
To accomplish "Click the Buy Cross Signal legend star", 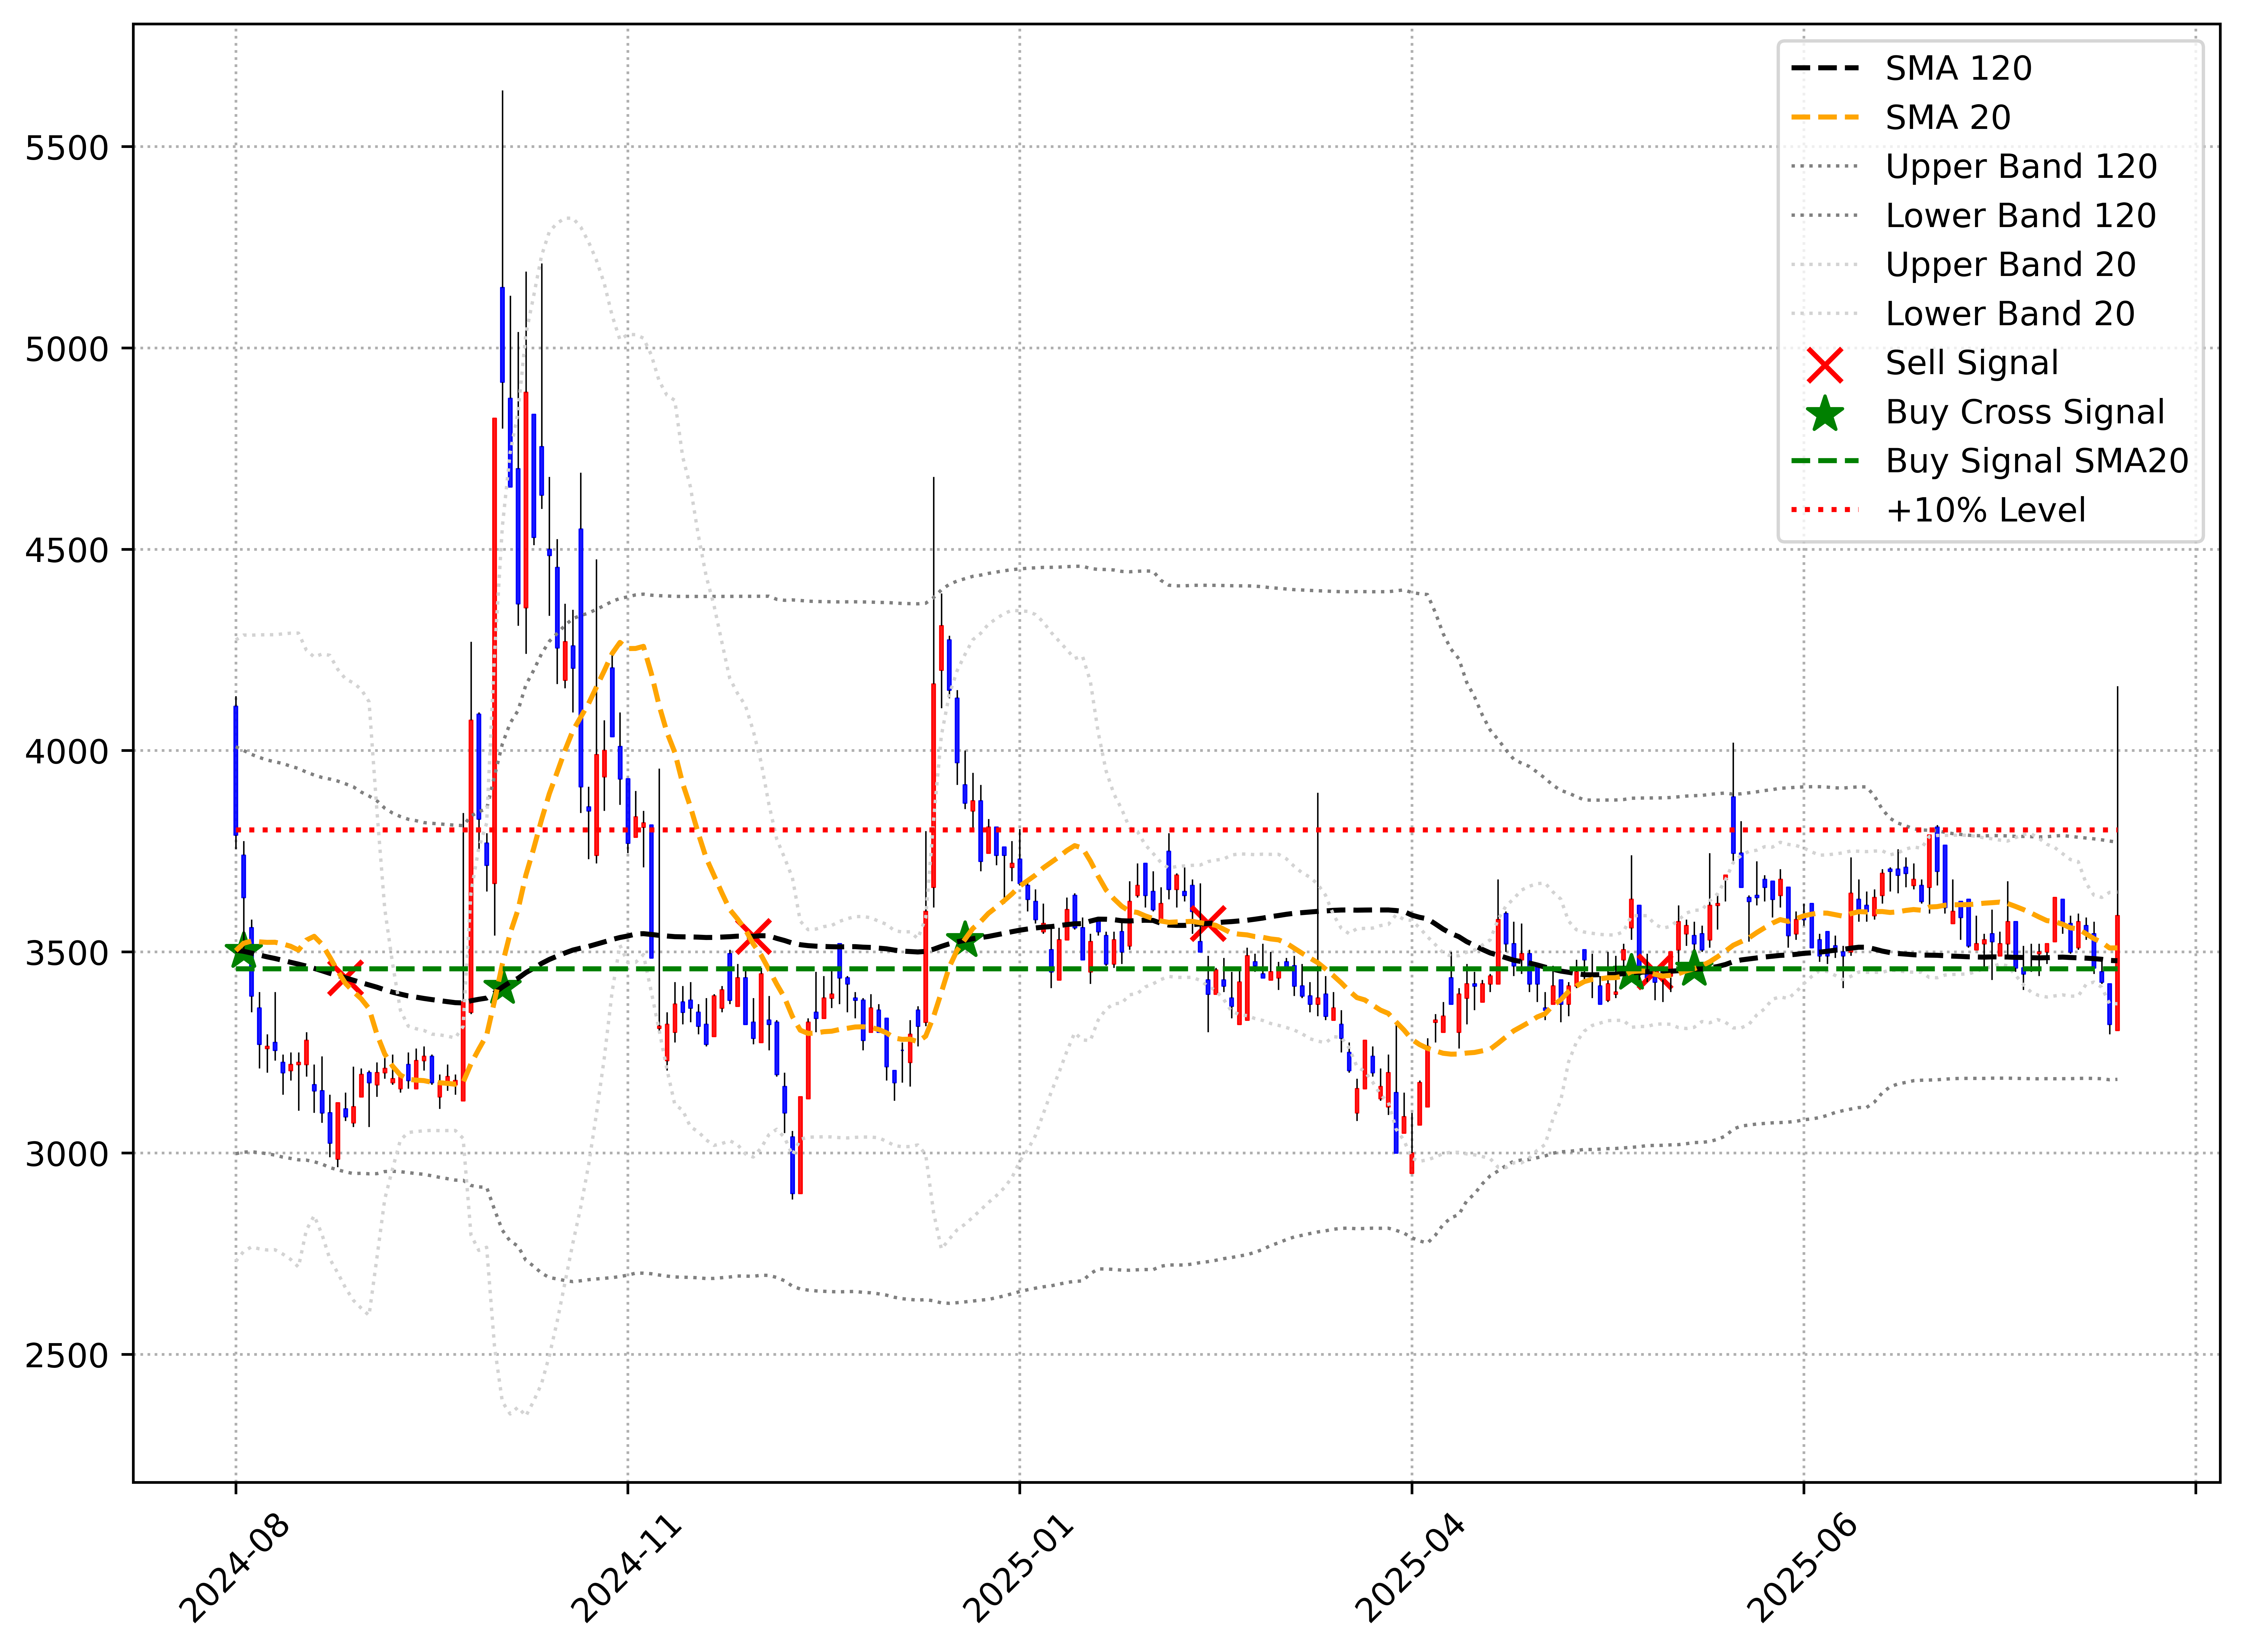I will coord(1825,413).
